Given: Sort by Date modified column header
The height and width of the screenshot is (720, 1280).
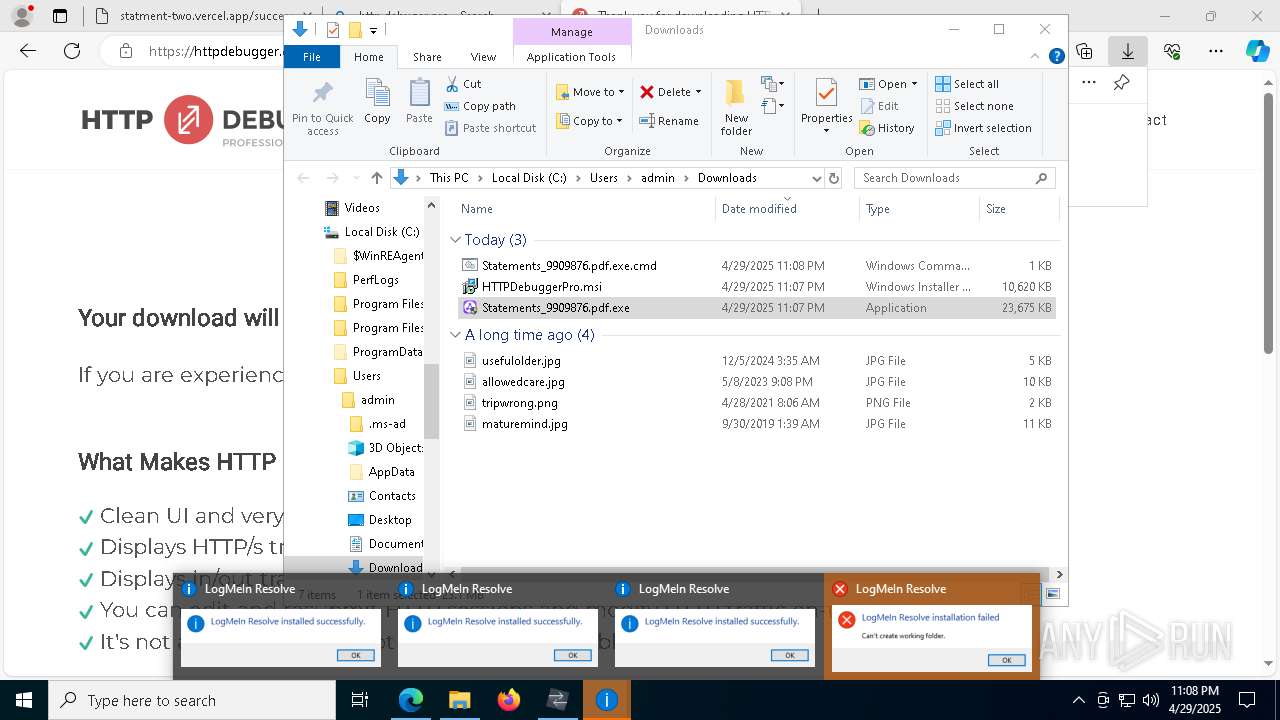Looking at the screenshot, I should click(x=758, y=209).
